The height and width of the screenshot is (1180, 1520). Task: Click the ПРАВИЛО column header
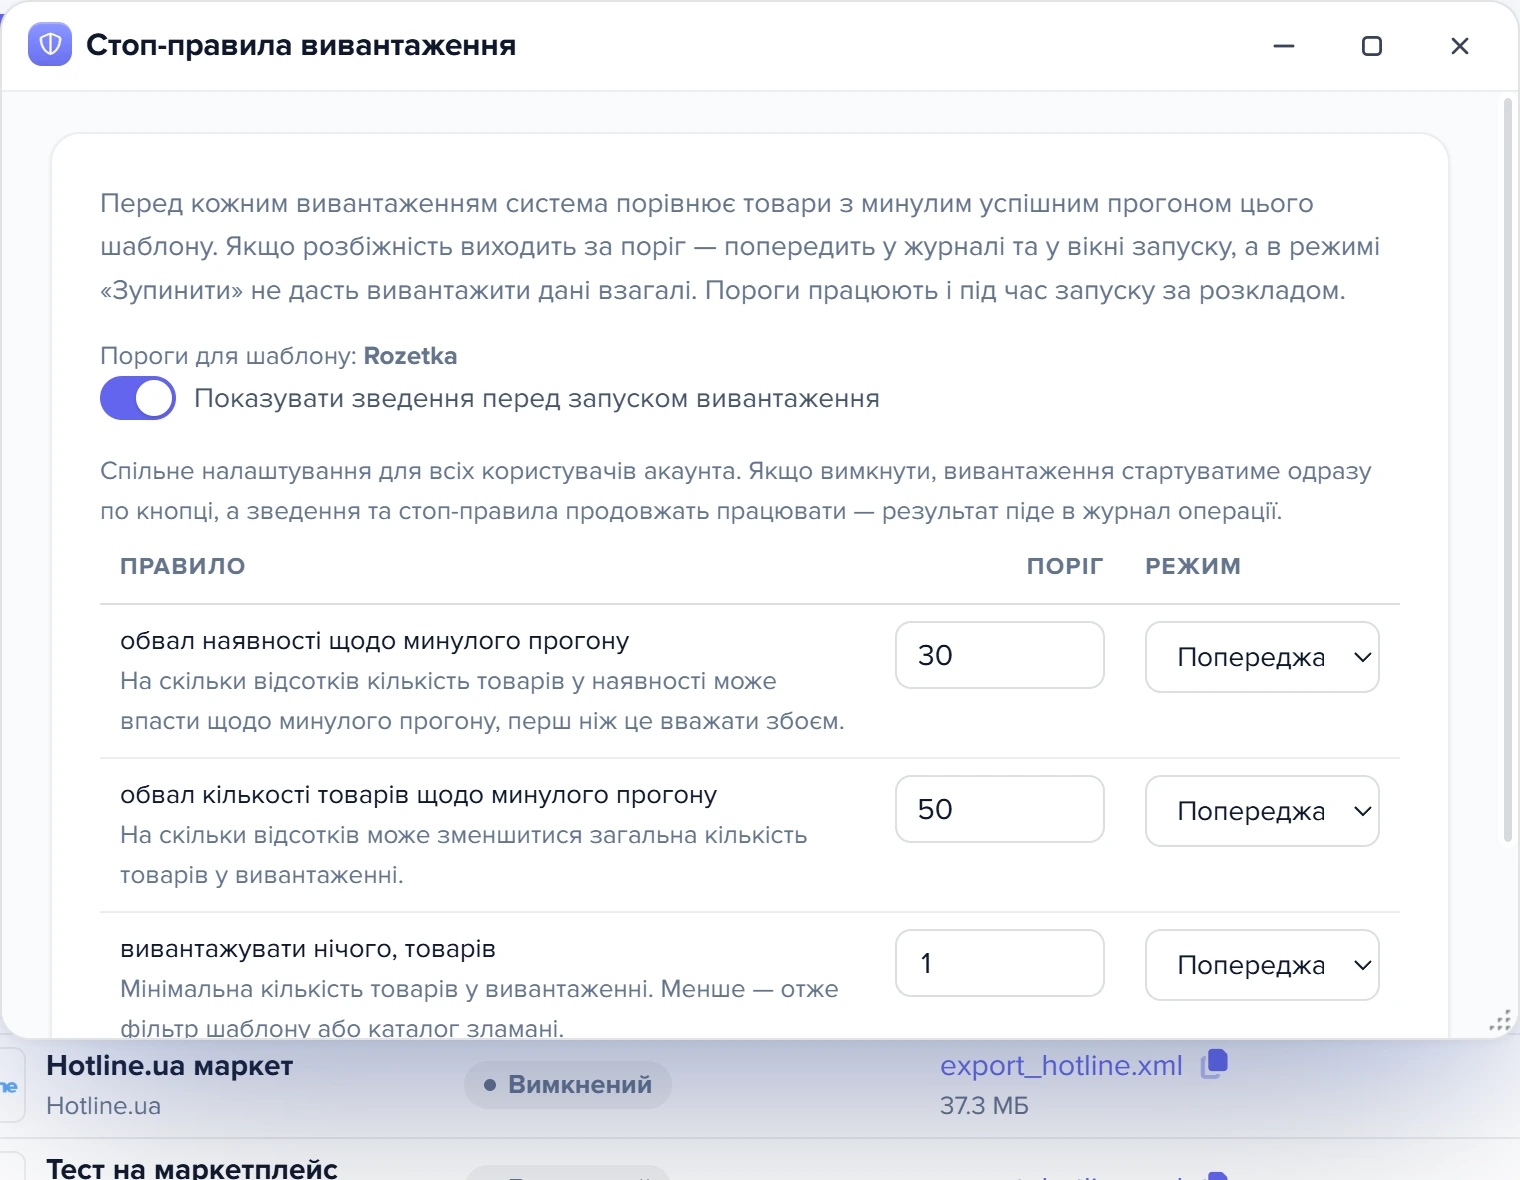[183, 566]
